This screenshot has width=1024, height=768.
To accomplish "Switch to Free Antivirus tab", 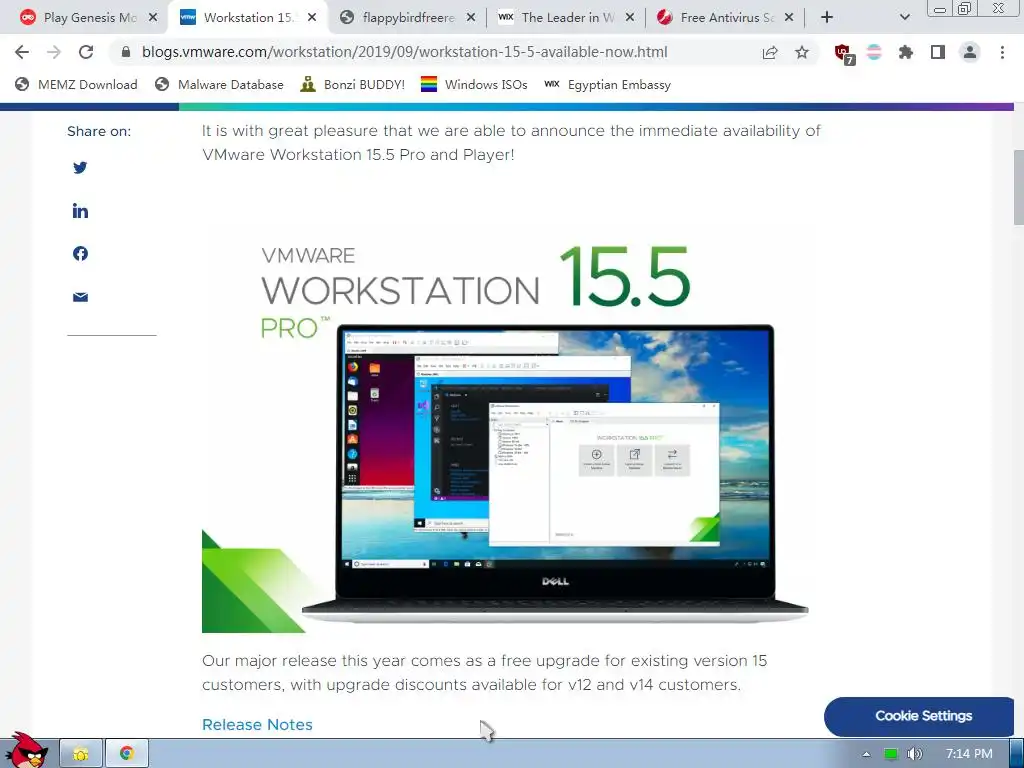I will tap(724, 18).
